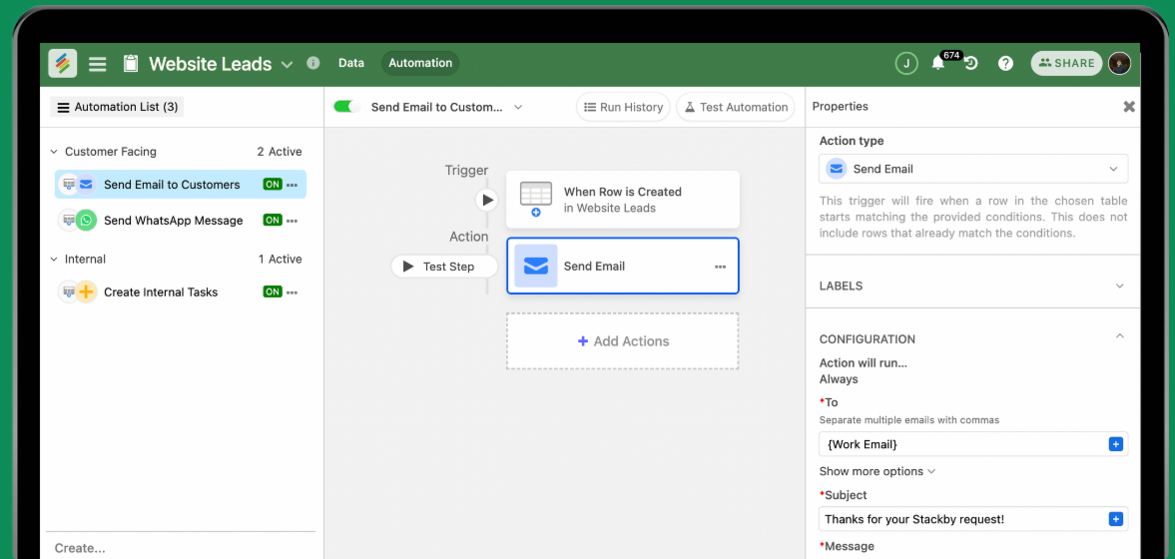Run the trigger play icon
The image size is (1175, 559).
487,200
